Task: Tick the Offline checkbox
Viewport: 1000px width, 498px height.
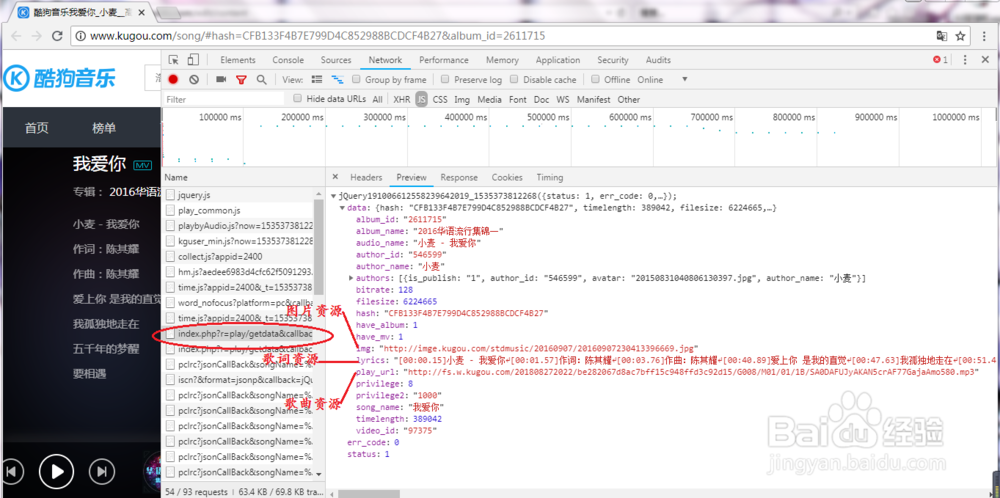Action: [596, 80]
